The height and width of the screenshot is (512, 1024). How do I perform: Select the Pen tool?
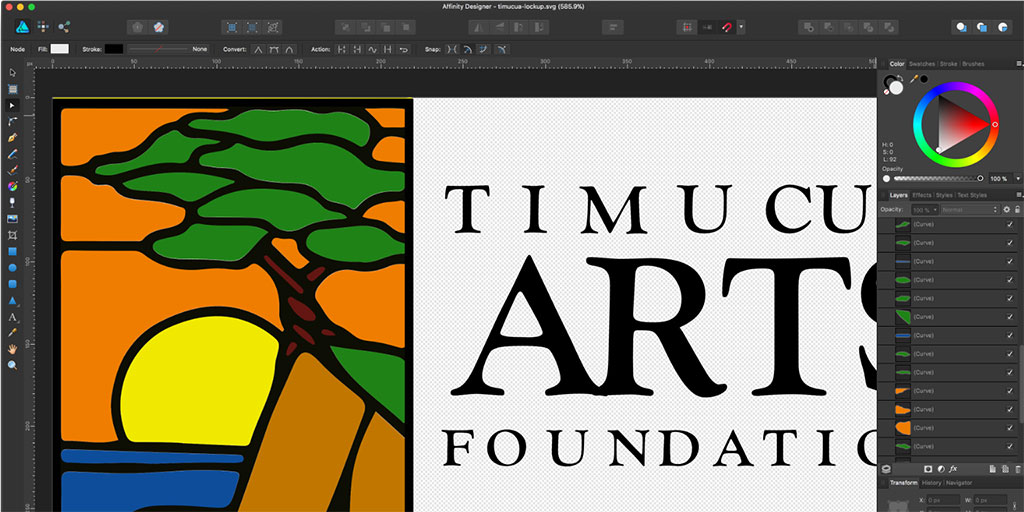tap(12, 138)
